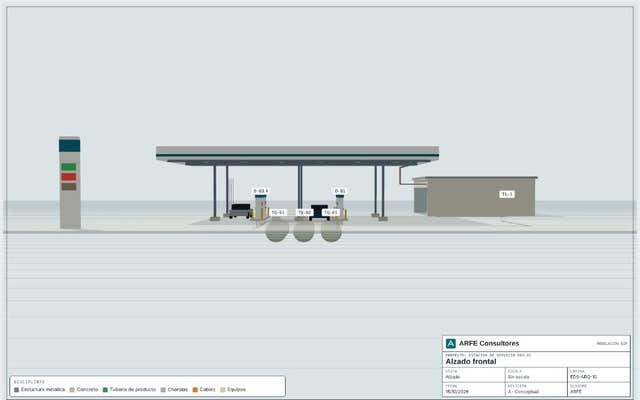Click the TK-02 tank label

click(304, 213)
